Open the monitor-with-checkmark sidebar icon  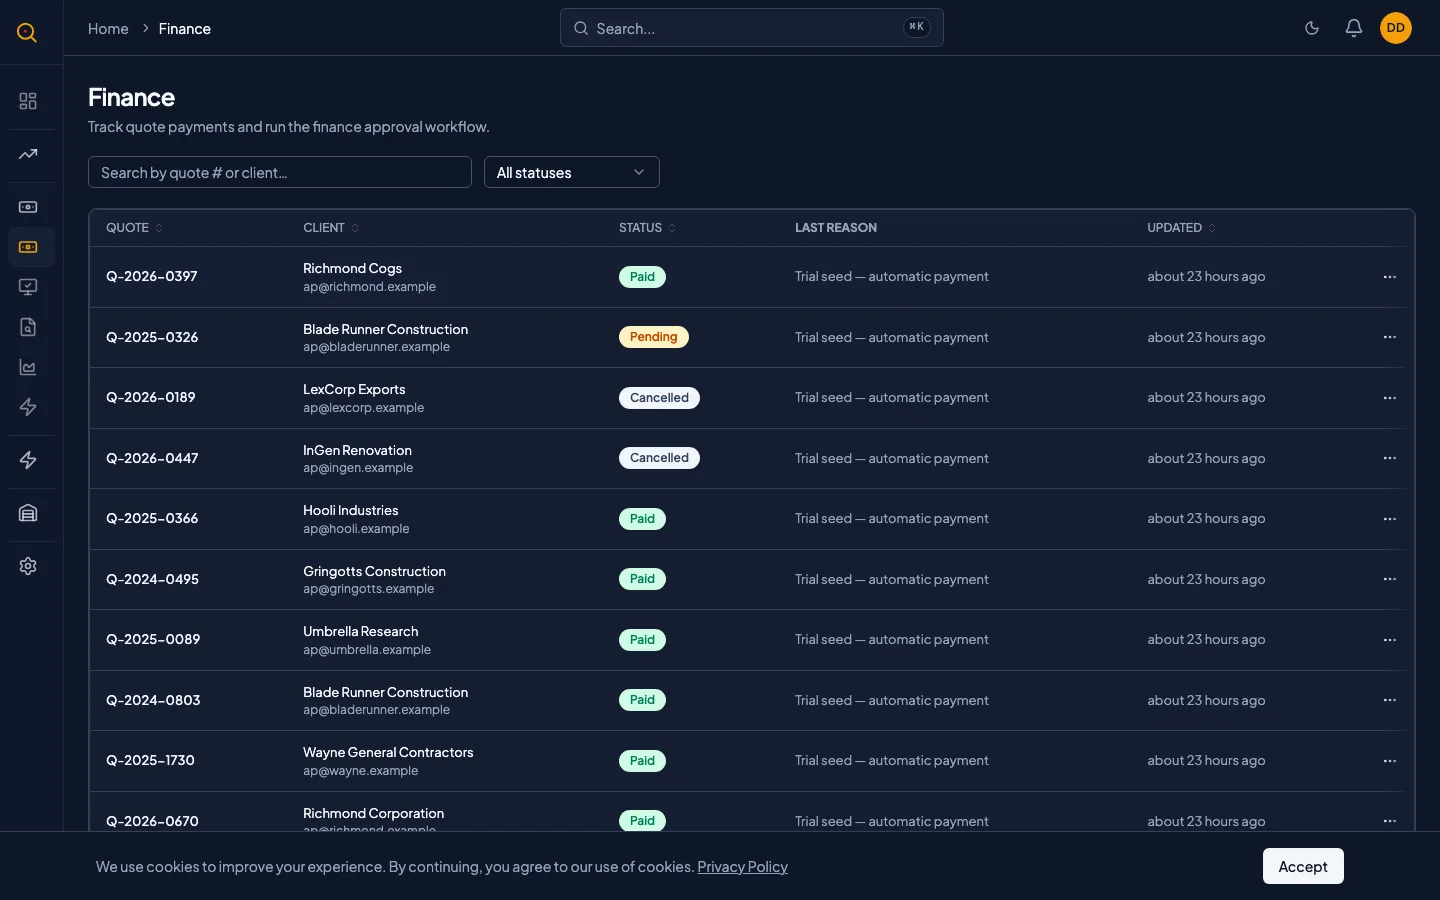(x=28, y=287)
